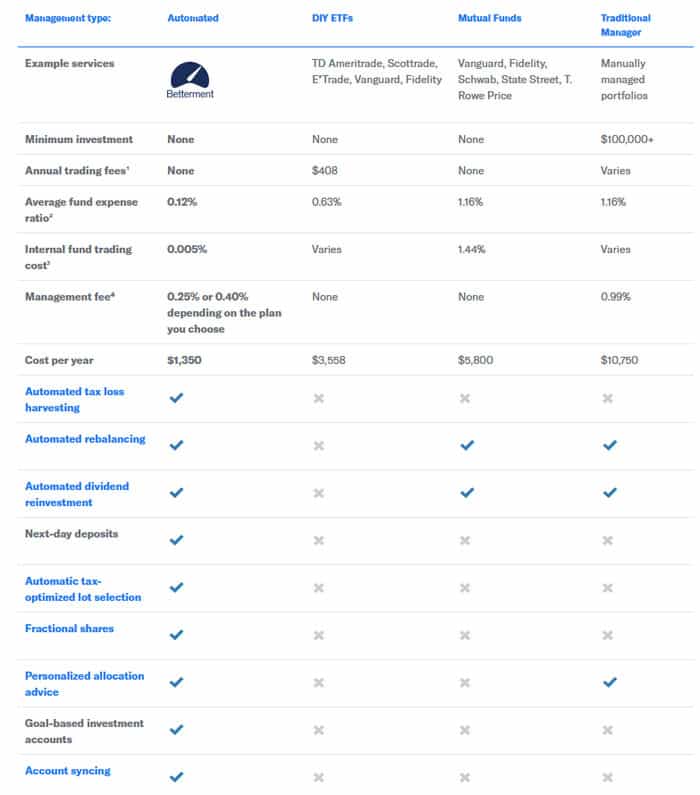Select the Mutual Funds column header
This screenshot has height=795, width=700.
(489, 18)
